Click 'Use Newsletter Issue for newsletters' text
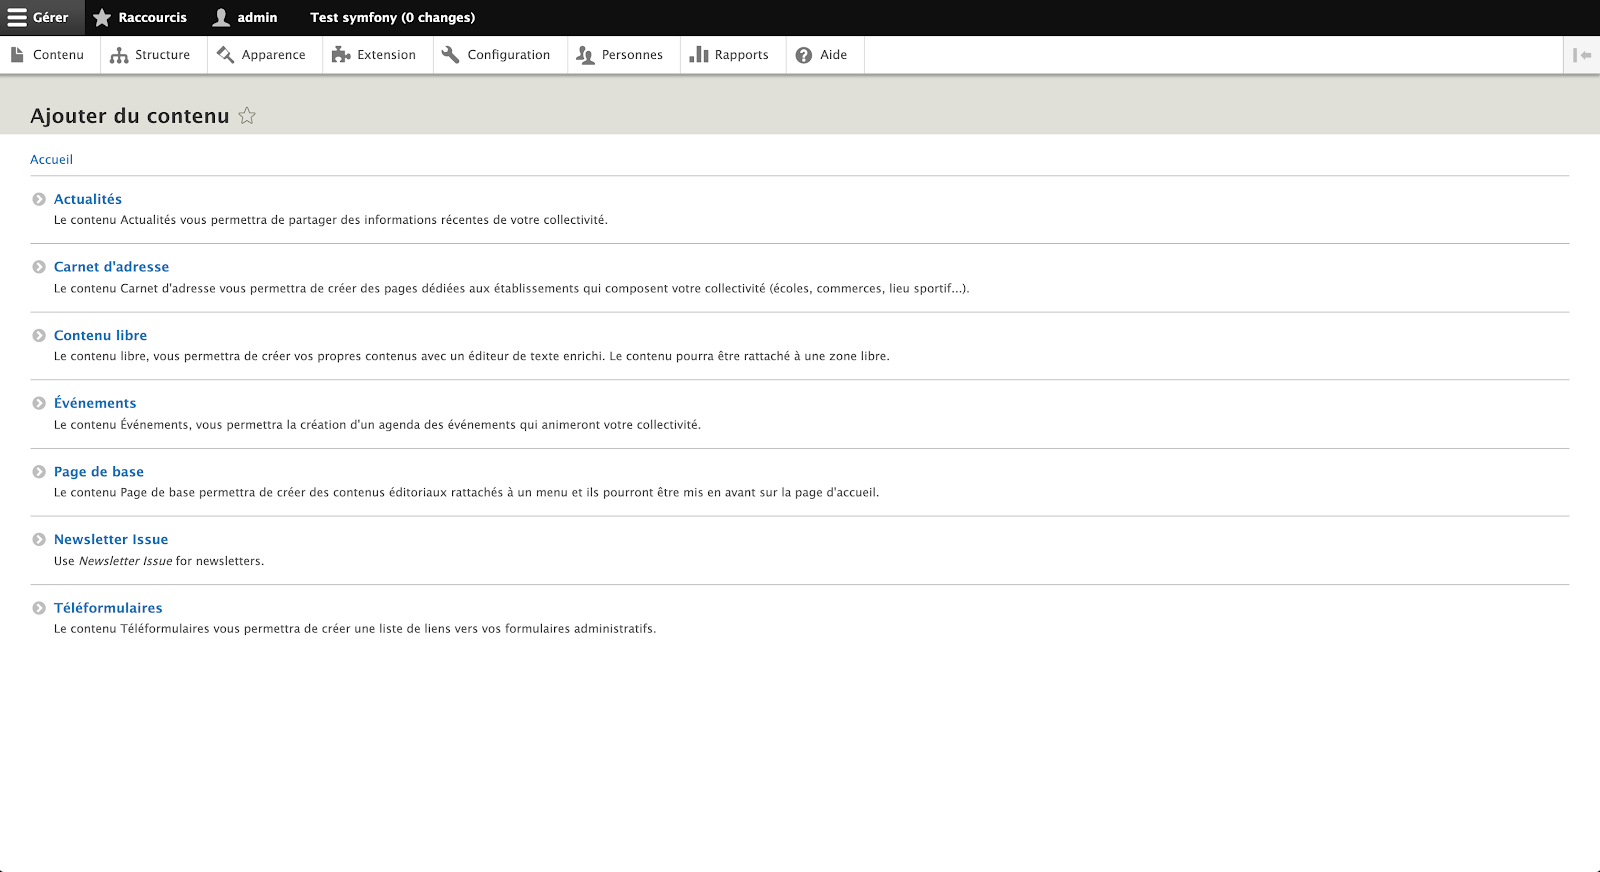The image size is (1600, 872). pos(159,561)
